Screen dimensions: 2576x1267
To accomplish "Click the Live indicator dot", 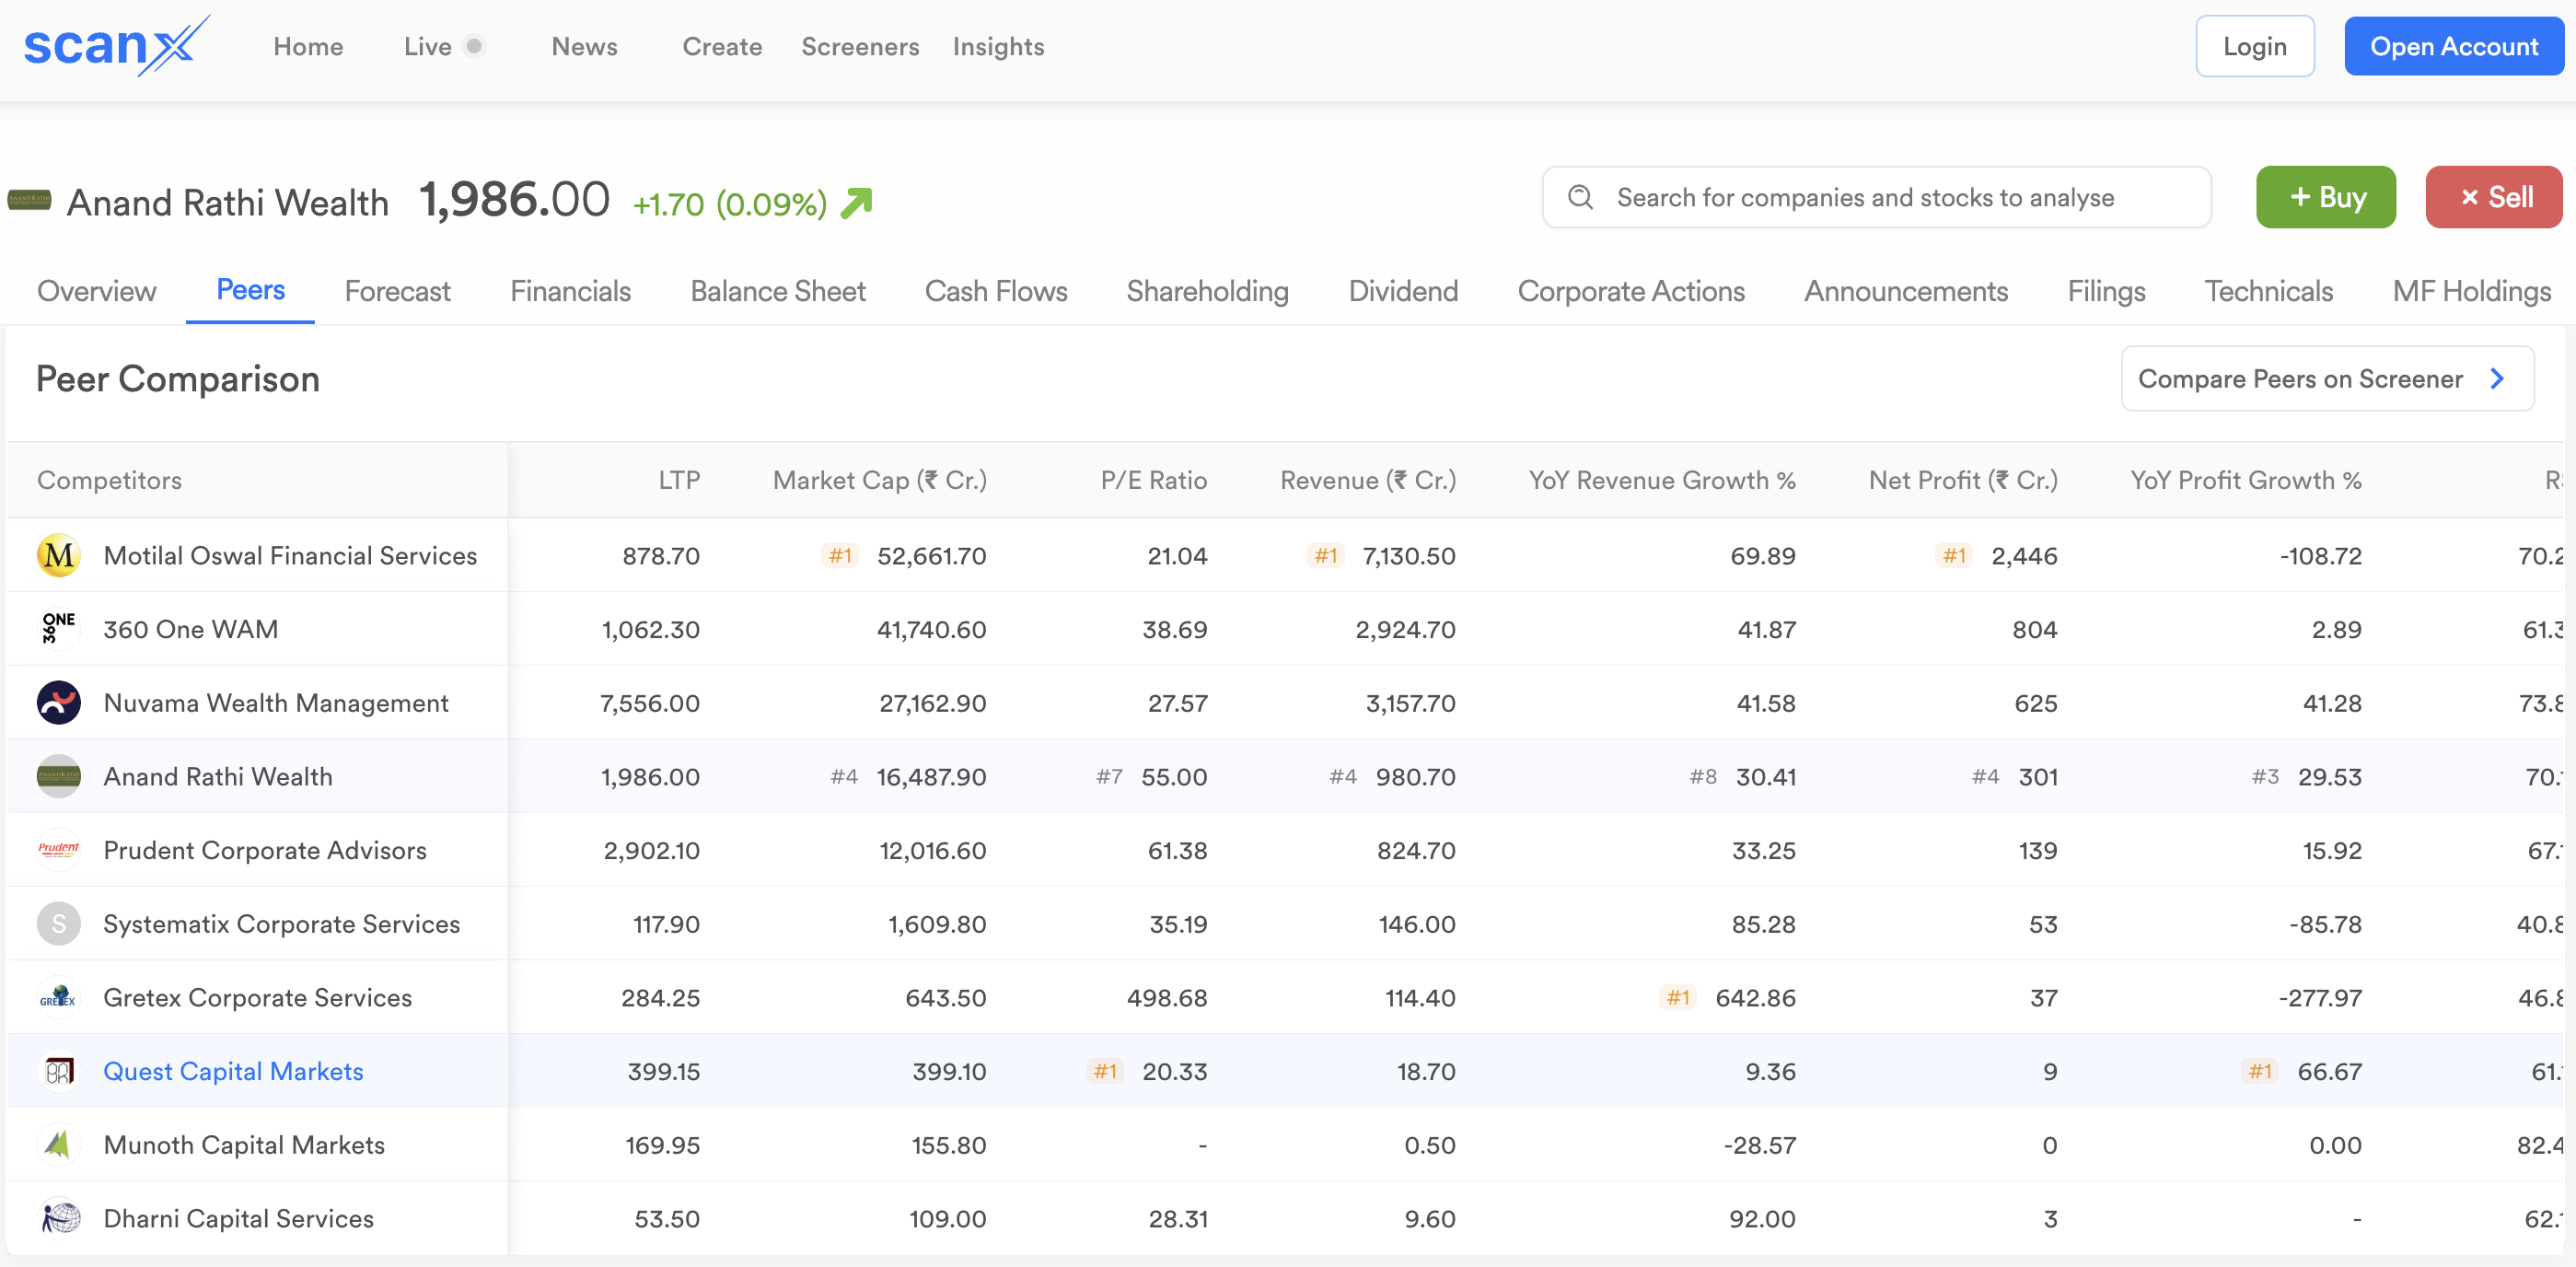I will click(x=474, y=46).
